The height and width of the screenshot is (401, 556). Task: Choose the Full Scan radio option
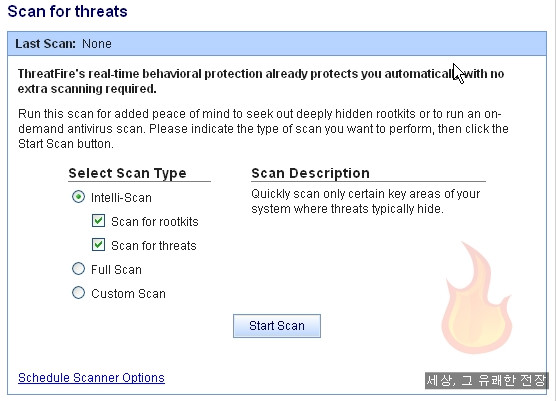tap(78, 269)
